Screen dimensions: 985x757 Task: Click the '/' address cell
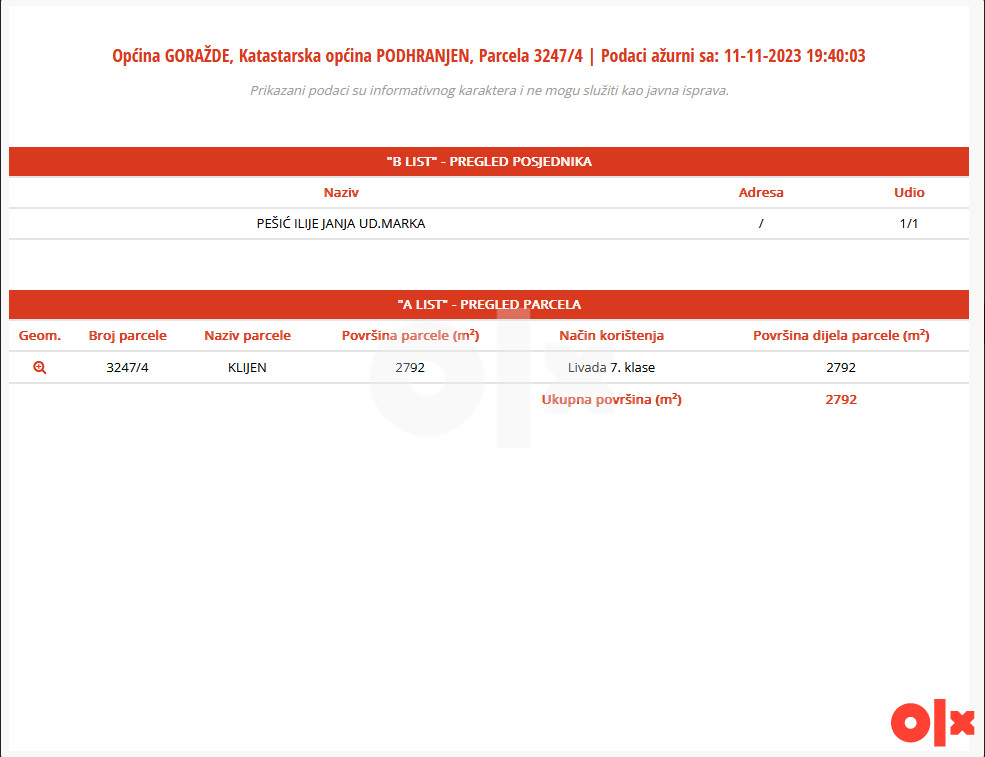click(761, 224)
